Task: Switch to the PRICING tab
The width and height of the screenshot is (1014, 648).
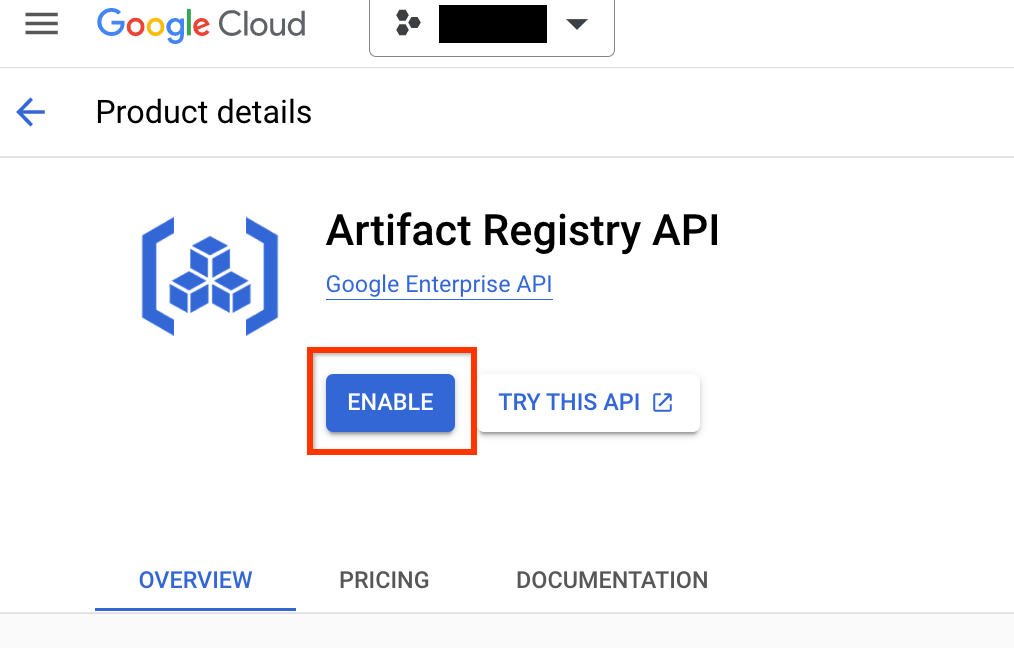Action: click(x=384, y=580)
